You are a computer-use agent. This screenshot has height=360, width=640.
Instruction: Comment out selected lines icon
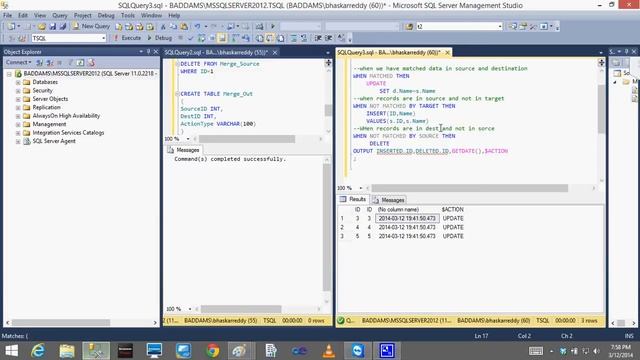click(293, 38)
